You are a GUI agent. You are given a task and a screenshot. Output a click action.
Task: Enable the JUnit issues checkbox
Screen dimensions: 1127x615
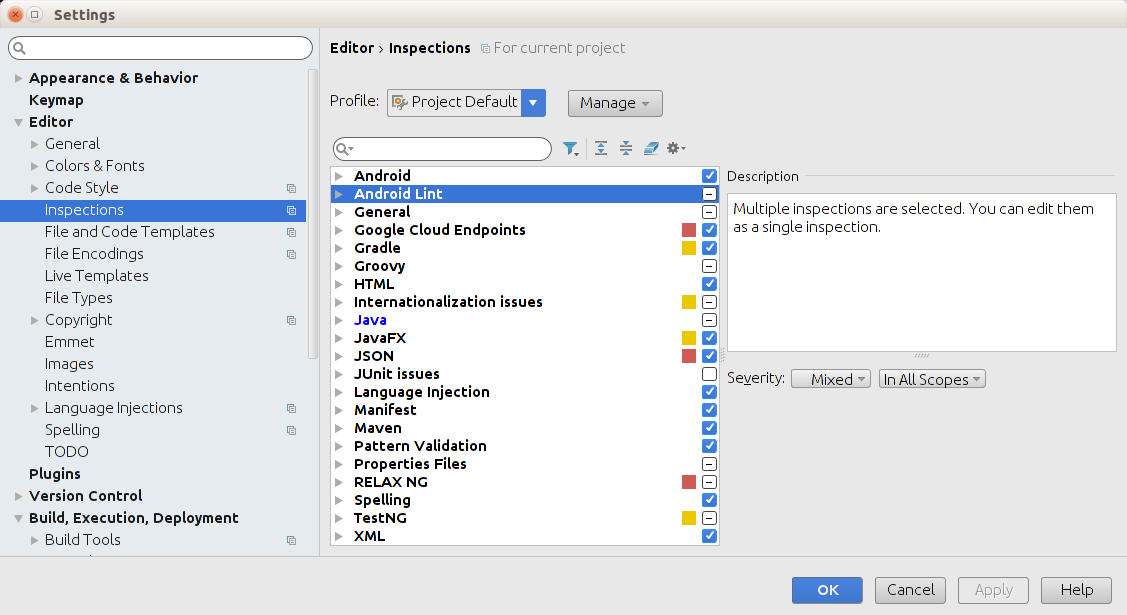pos(709,374)
